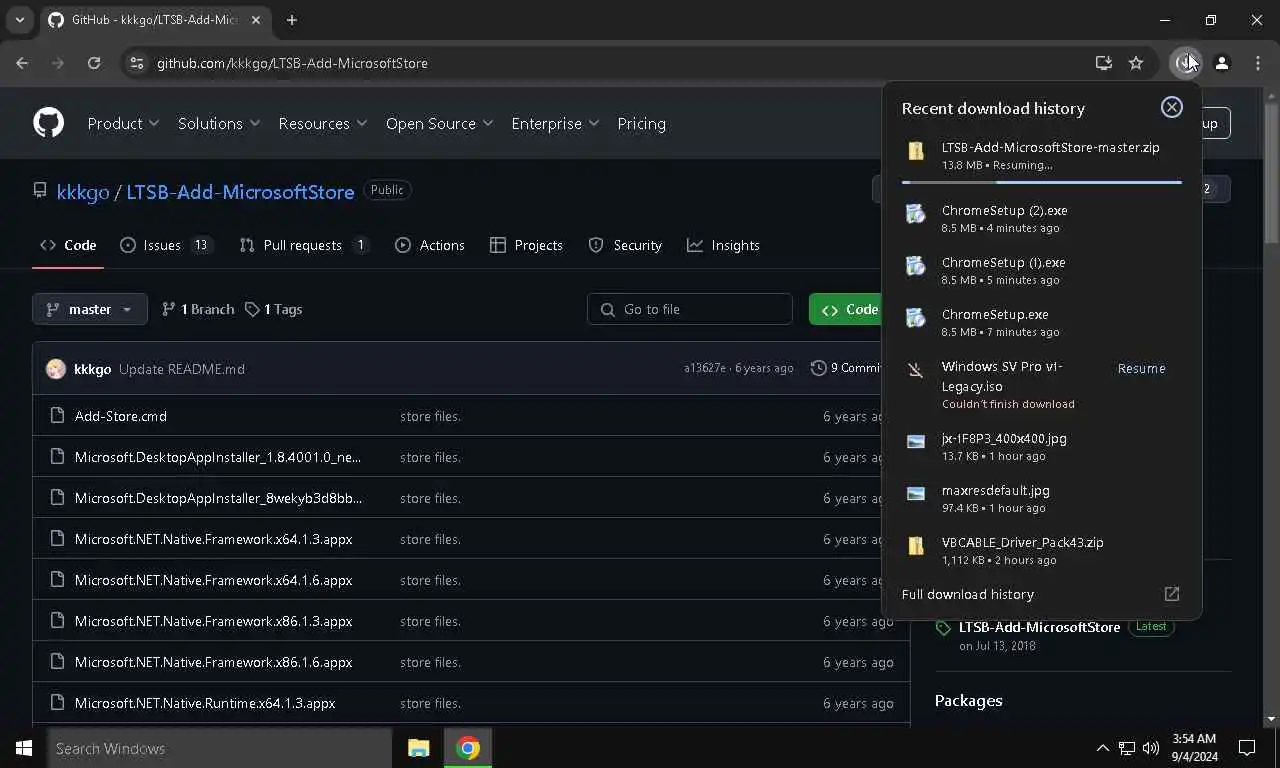Viewport: 1280px width, 768px height.
Task: Open a new browser tab
Action: tap(292, 20)
